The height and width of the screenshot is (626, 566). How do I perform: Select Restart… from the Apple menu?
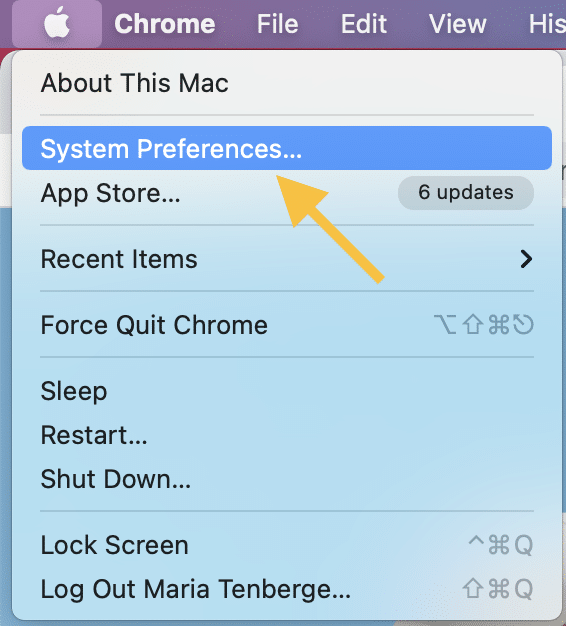(x=287, y=435)
